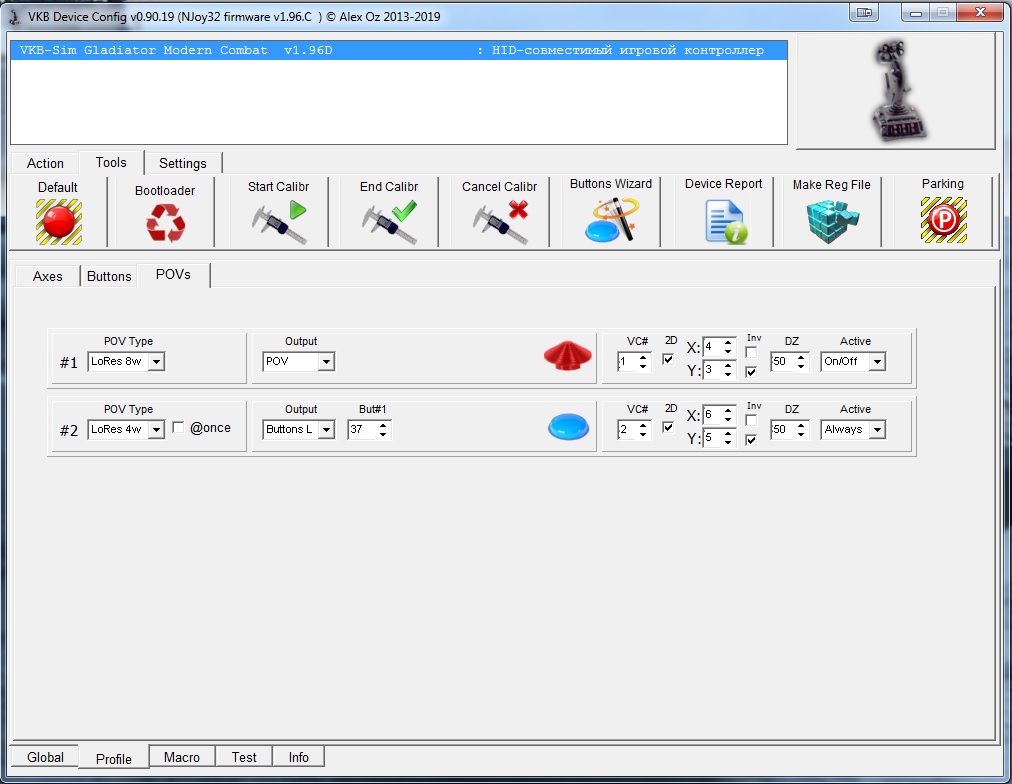The width and height of the screenshot is (1012, 784).
Task: Close the VKB Device Config window
Action: click(x=980, y=12)
